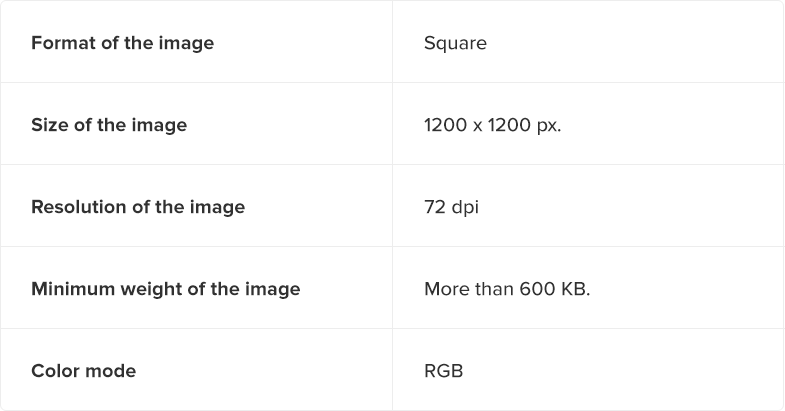
Task: Select the 'RGB' value cell
Action: [x=588, y=370]
